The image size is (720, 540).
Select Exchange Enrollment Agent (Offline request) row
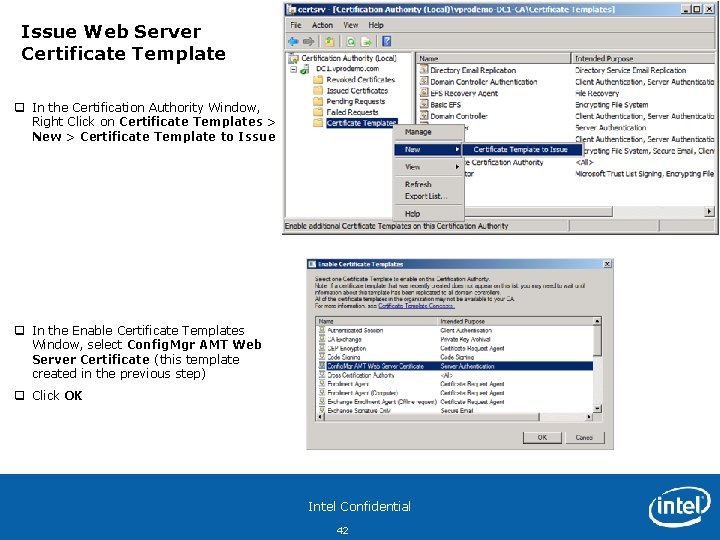click(x=456, y=402)
